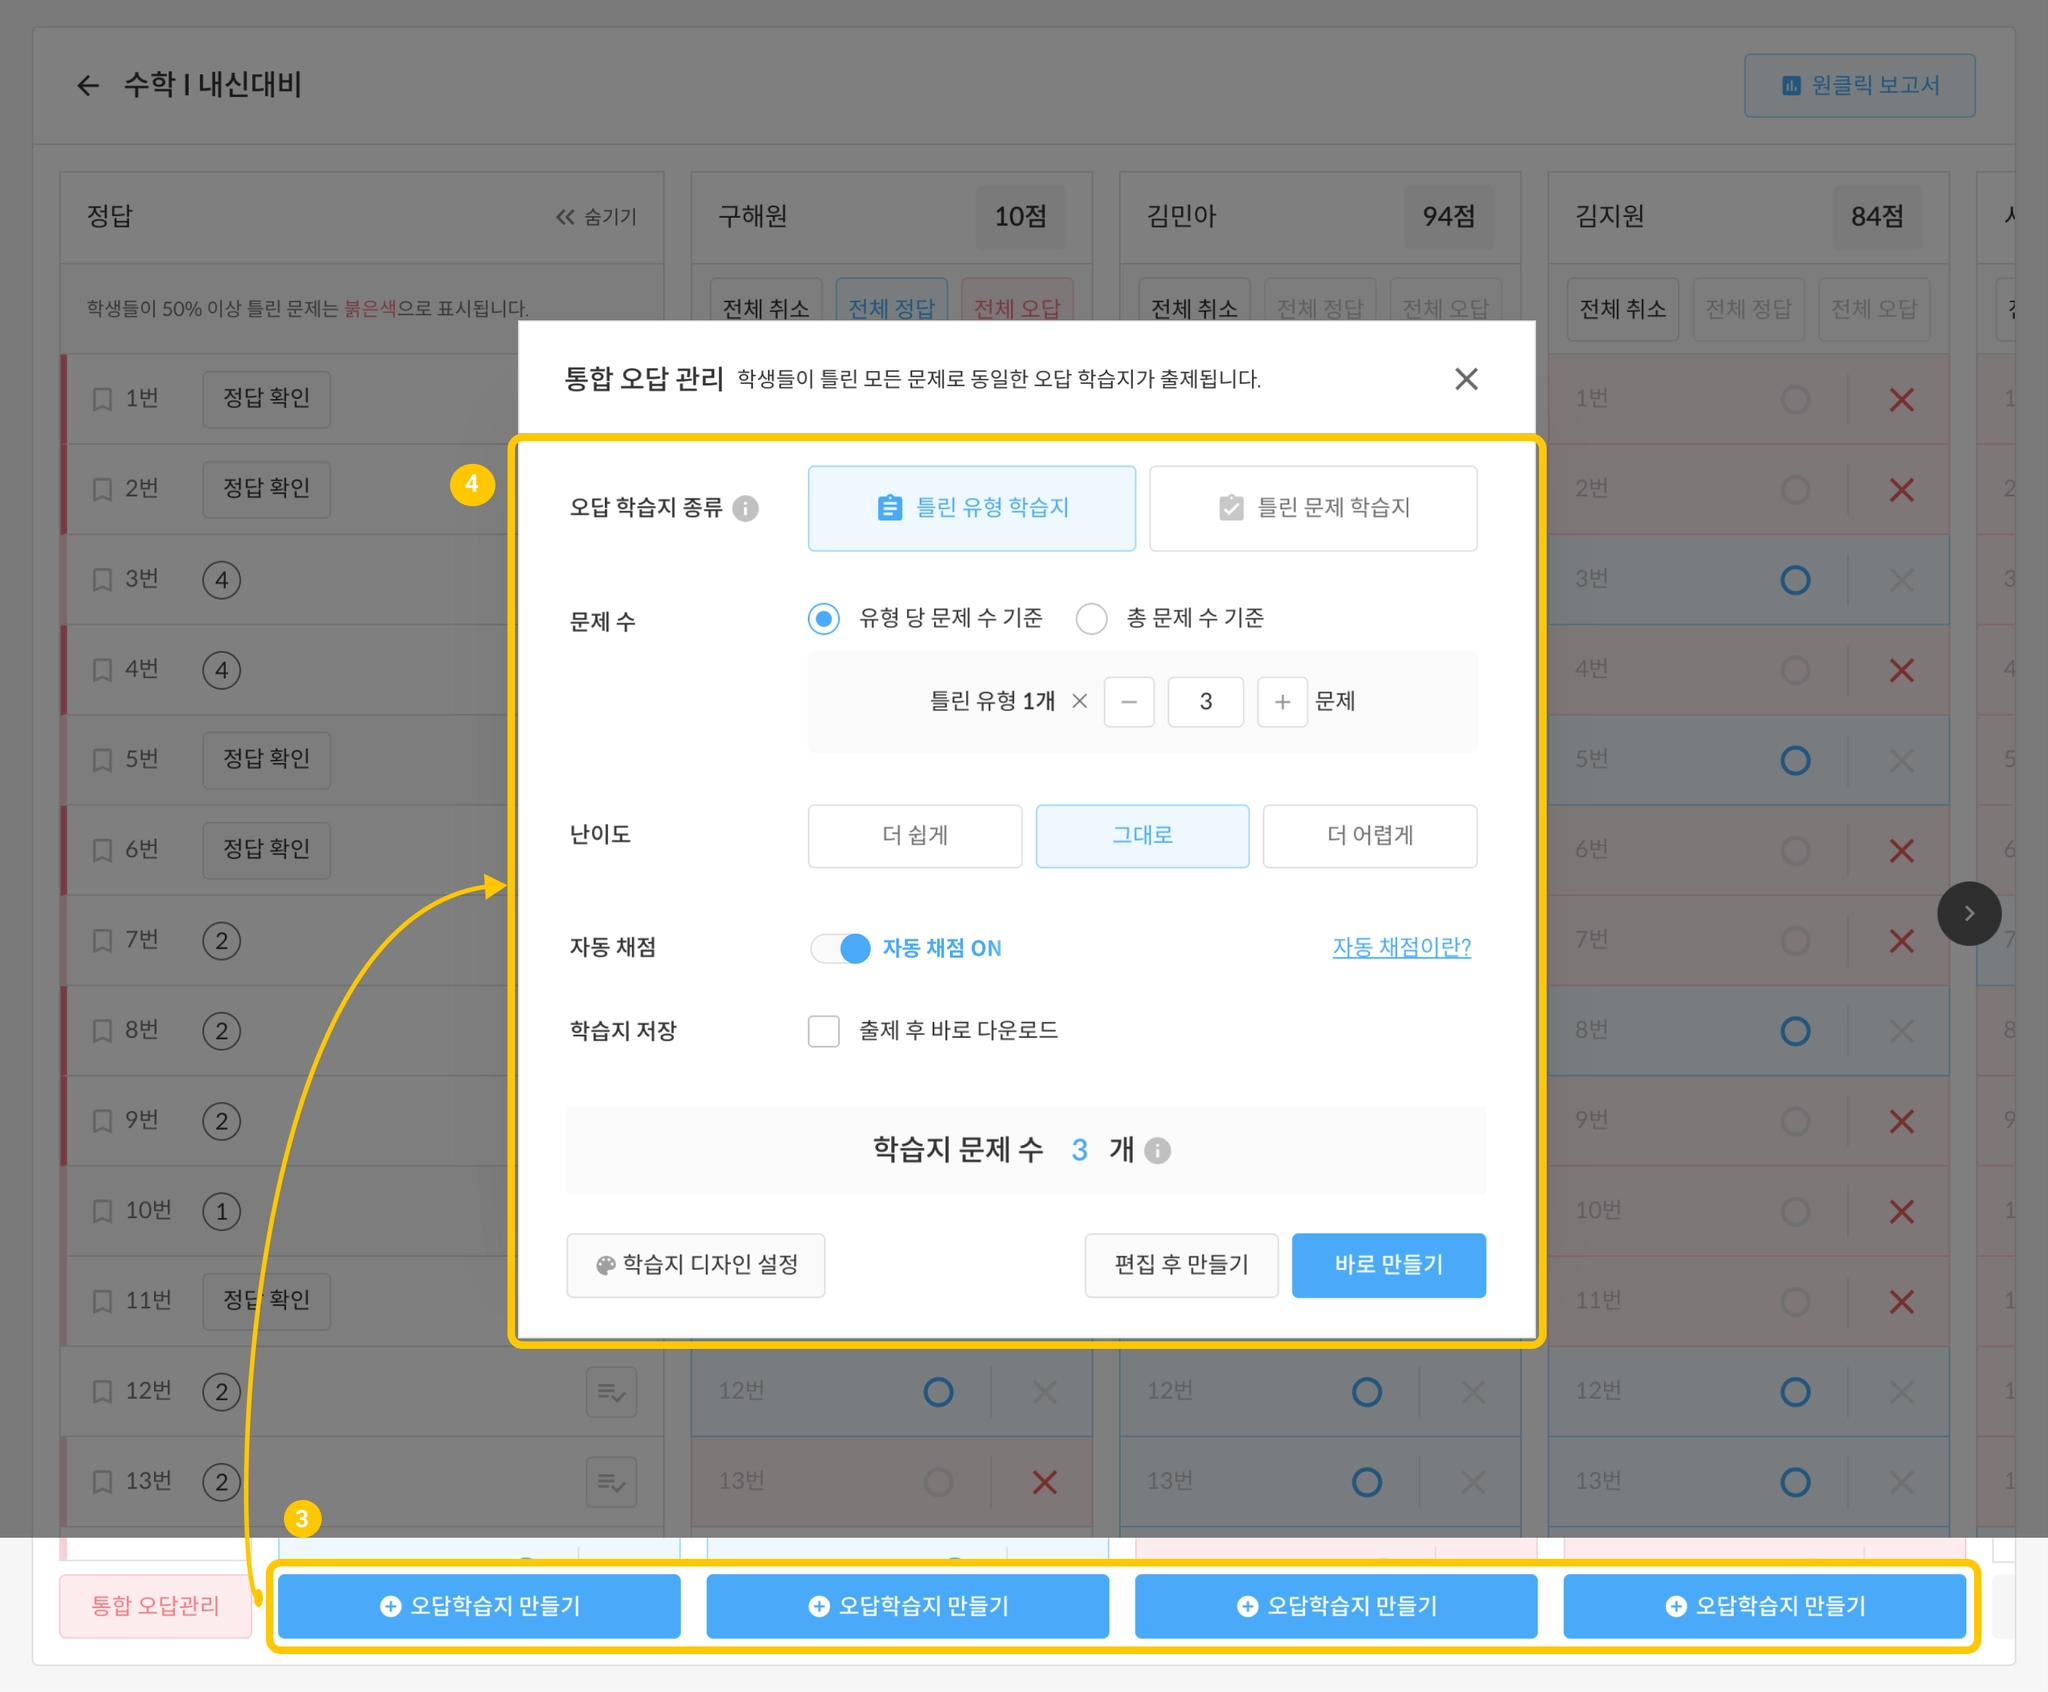Increase problem count with plus button
Screen dimensions: 2048x1692
coord(1282,702)
